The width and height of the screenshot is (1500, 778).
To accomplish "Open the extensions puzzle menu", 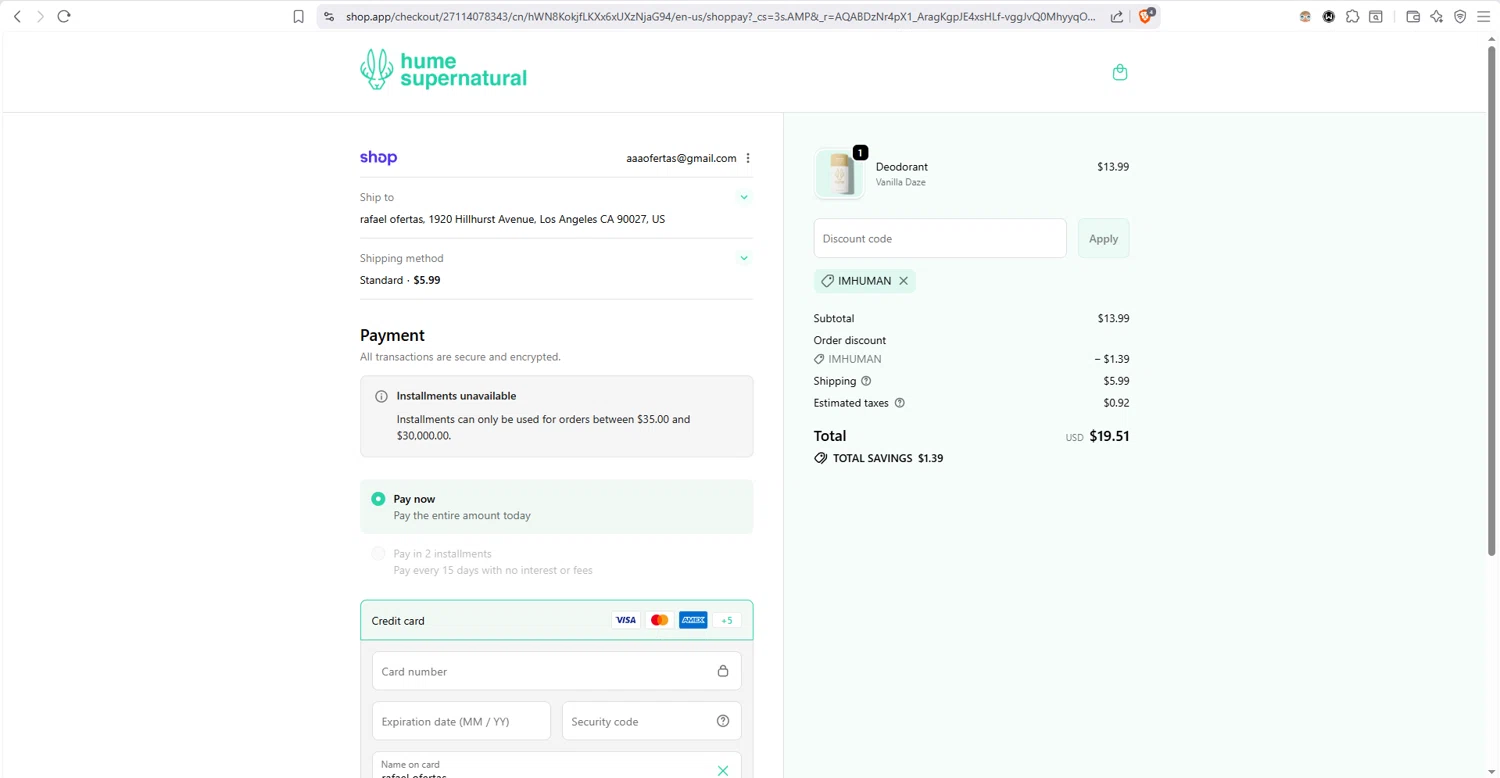I will [1352, 16].
